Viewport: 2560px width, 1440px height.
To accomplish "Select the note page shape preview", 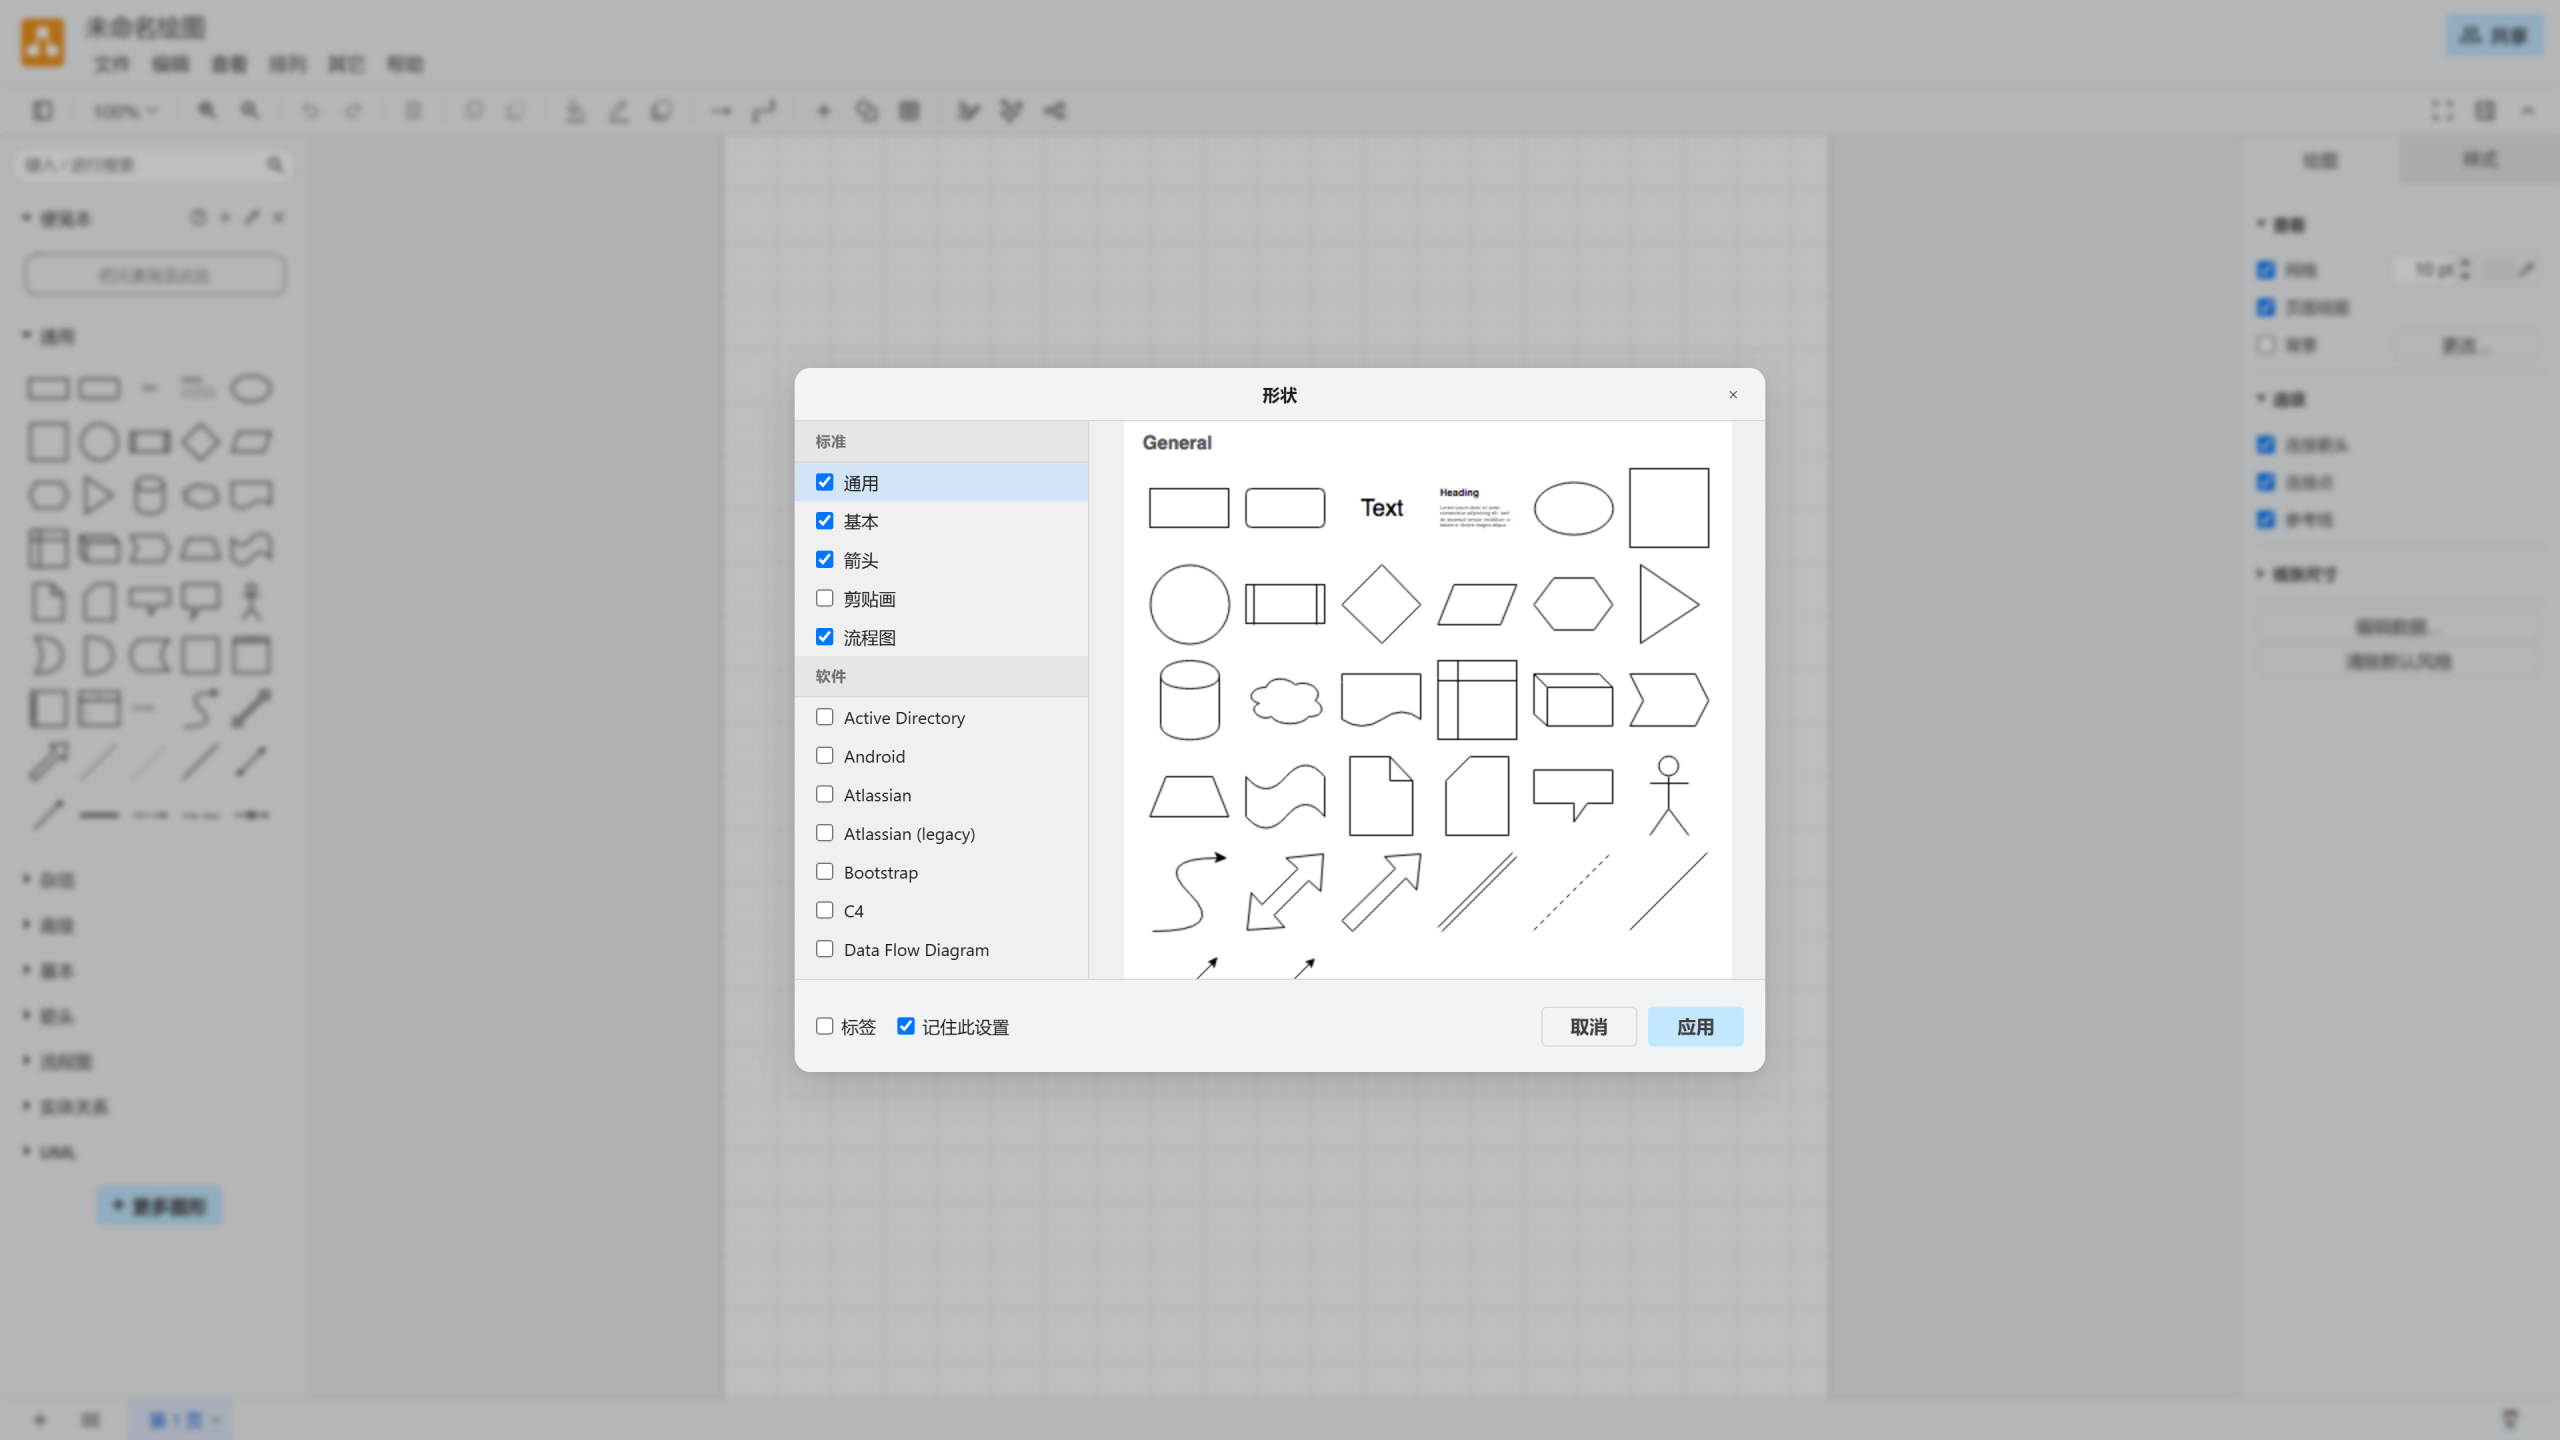I will coord(1381,796).
